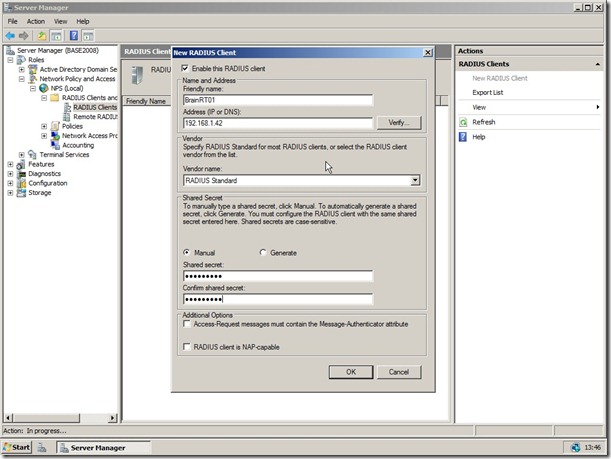
Task: Select the Roles node icon
Action: (x=21, y=60)
